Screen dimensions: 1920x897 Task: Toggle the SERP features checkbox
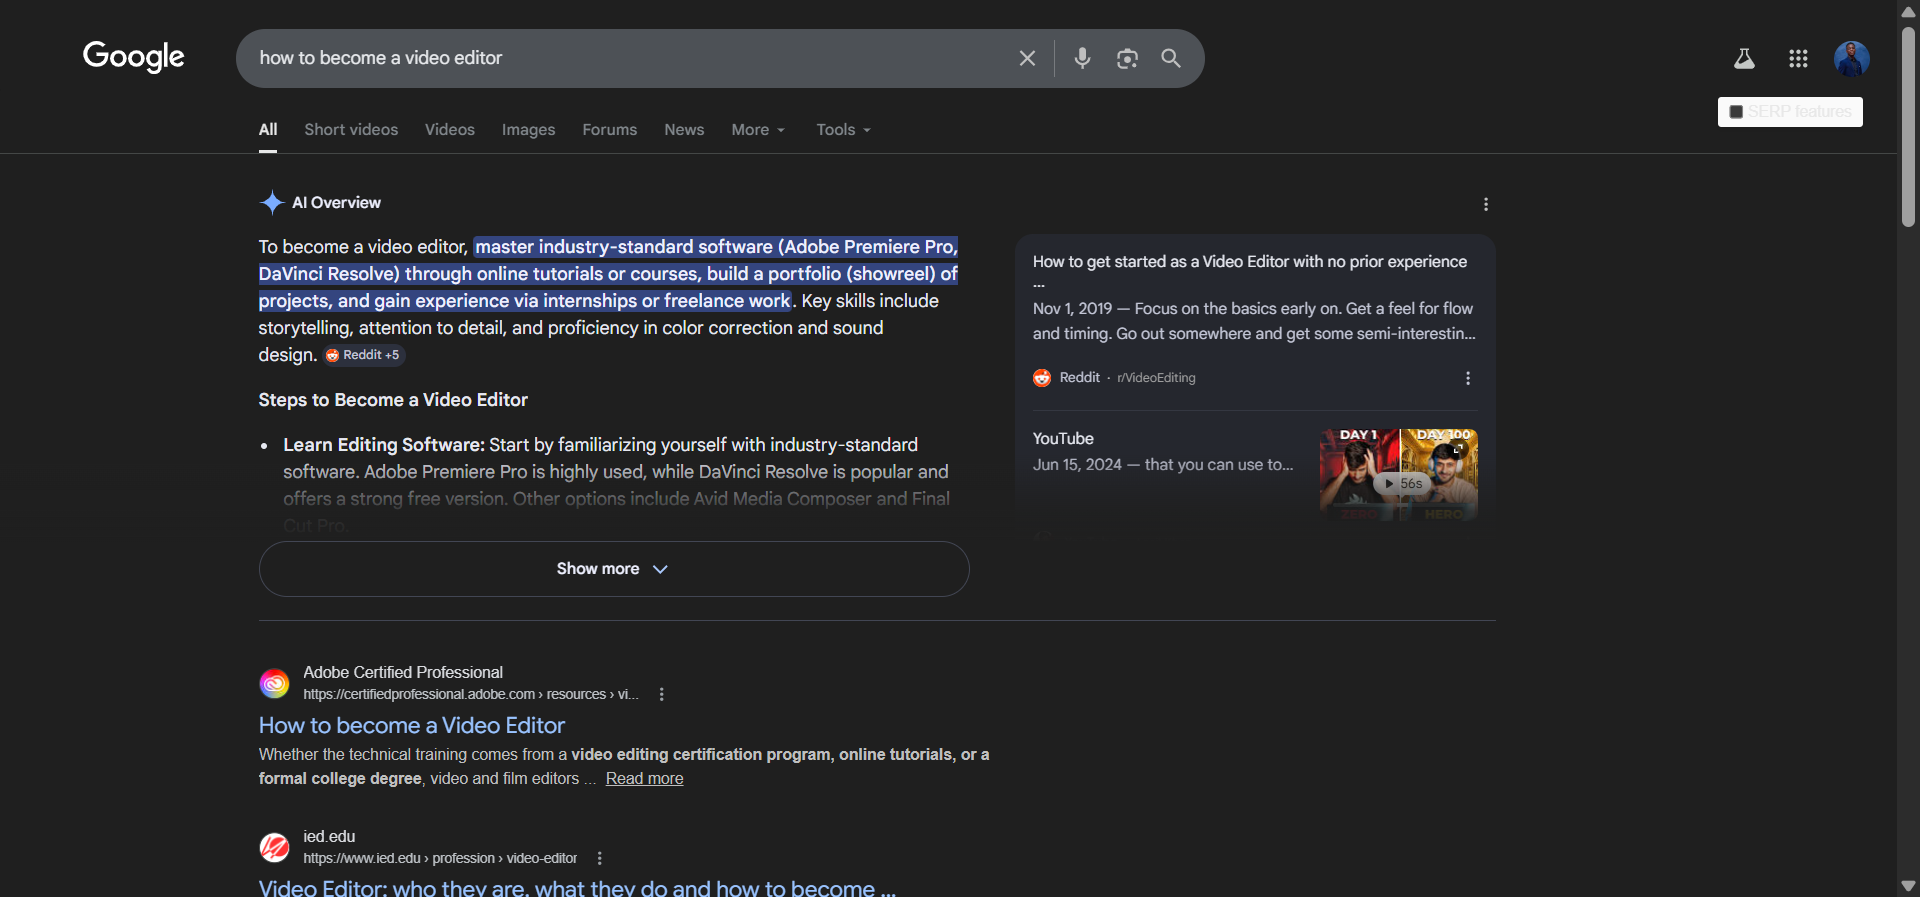[x=1736, y=112]
